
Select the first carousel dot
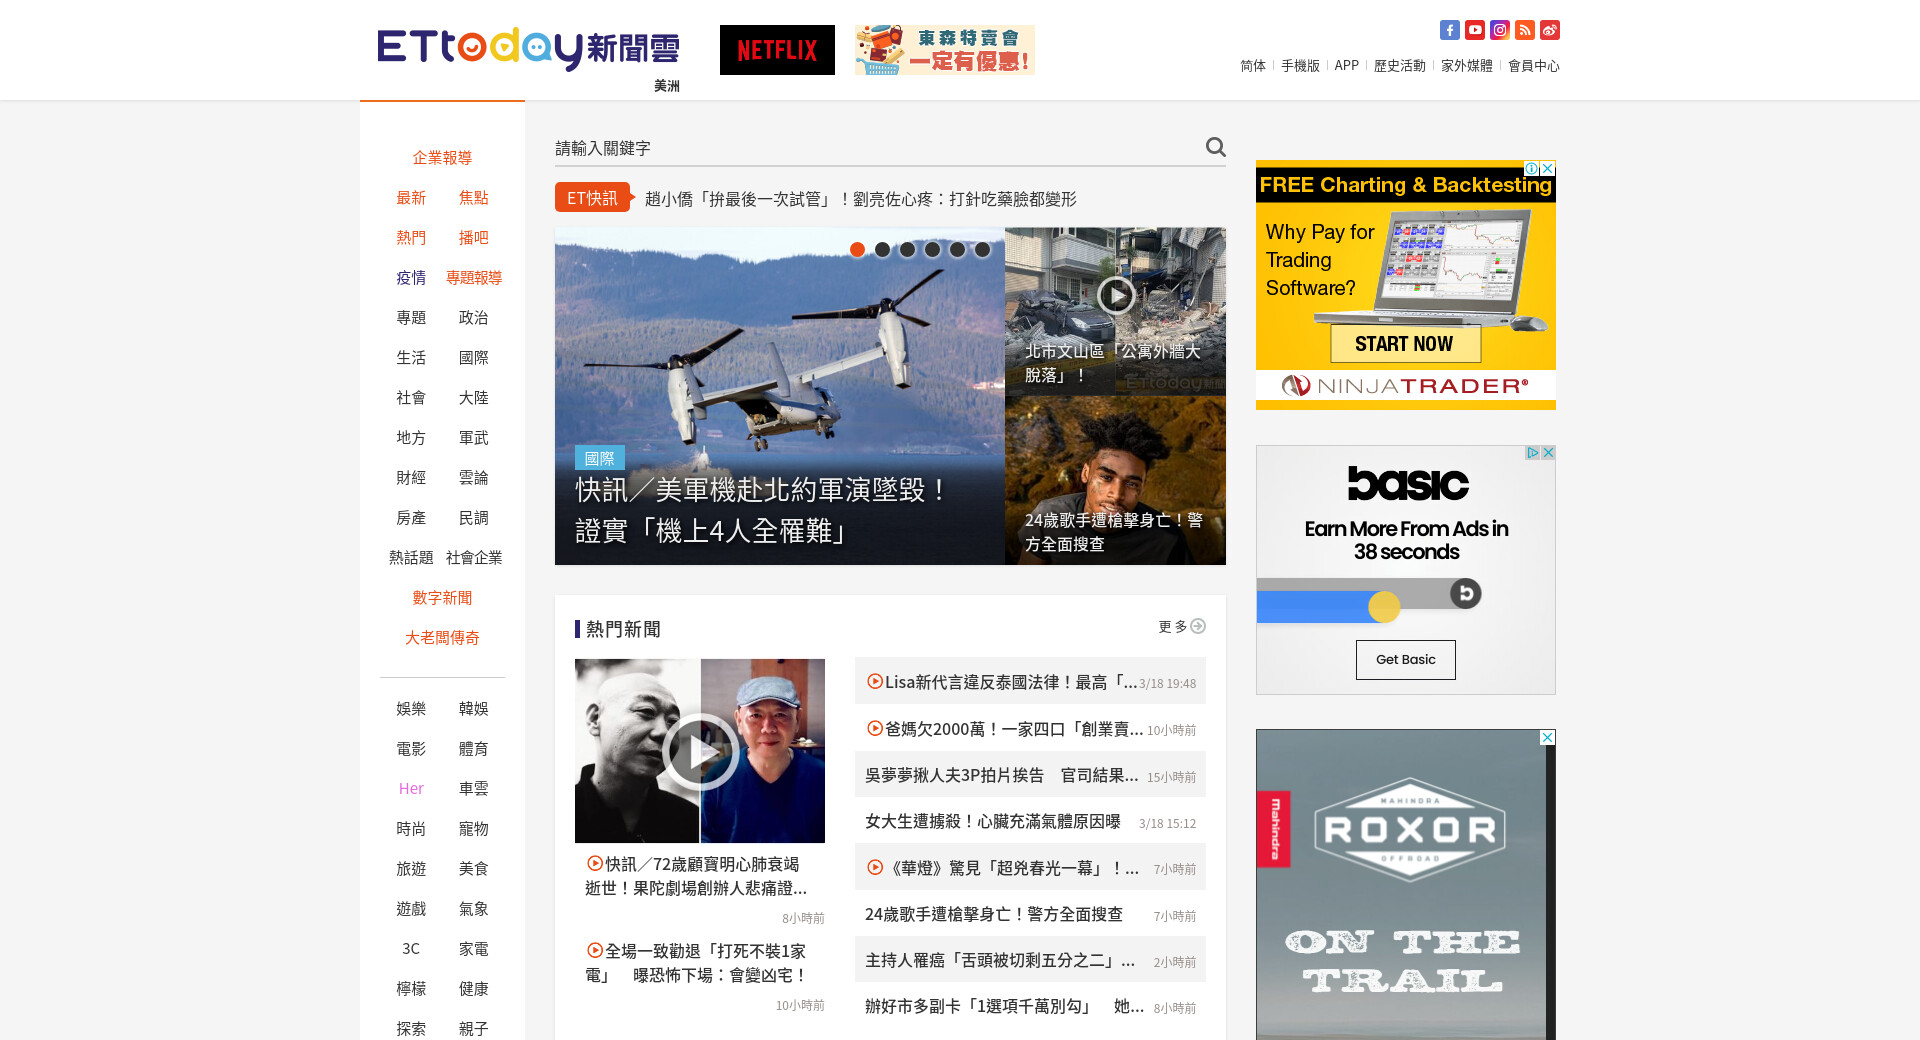coord(857,250)
